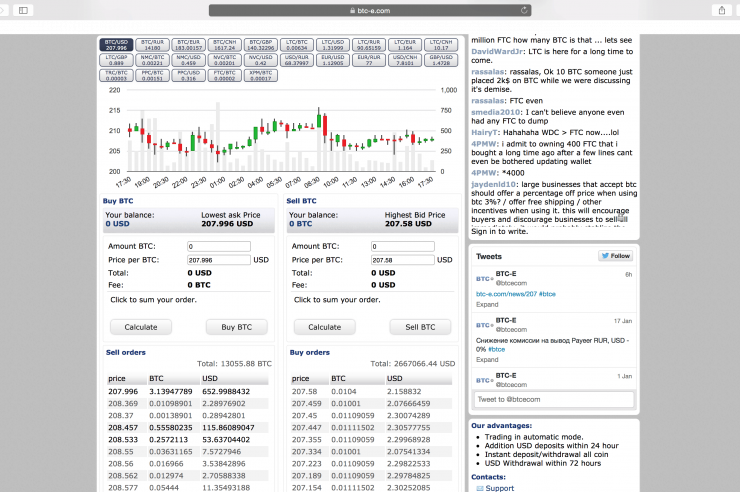The image size is (740, 492).
Task: Select the EUR/USD pair tab
Action: coord(333,60)
